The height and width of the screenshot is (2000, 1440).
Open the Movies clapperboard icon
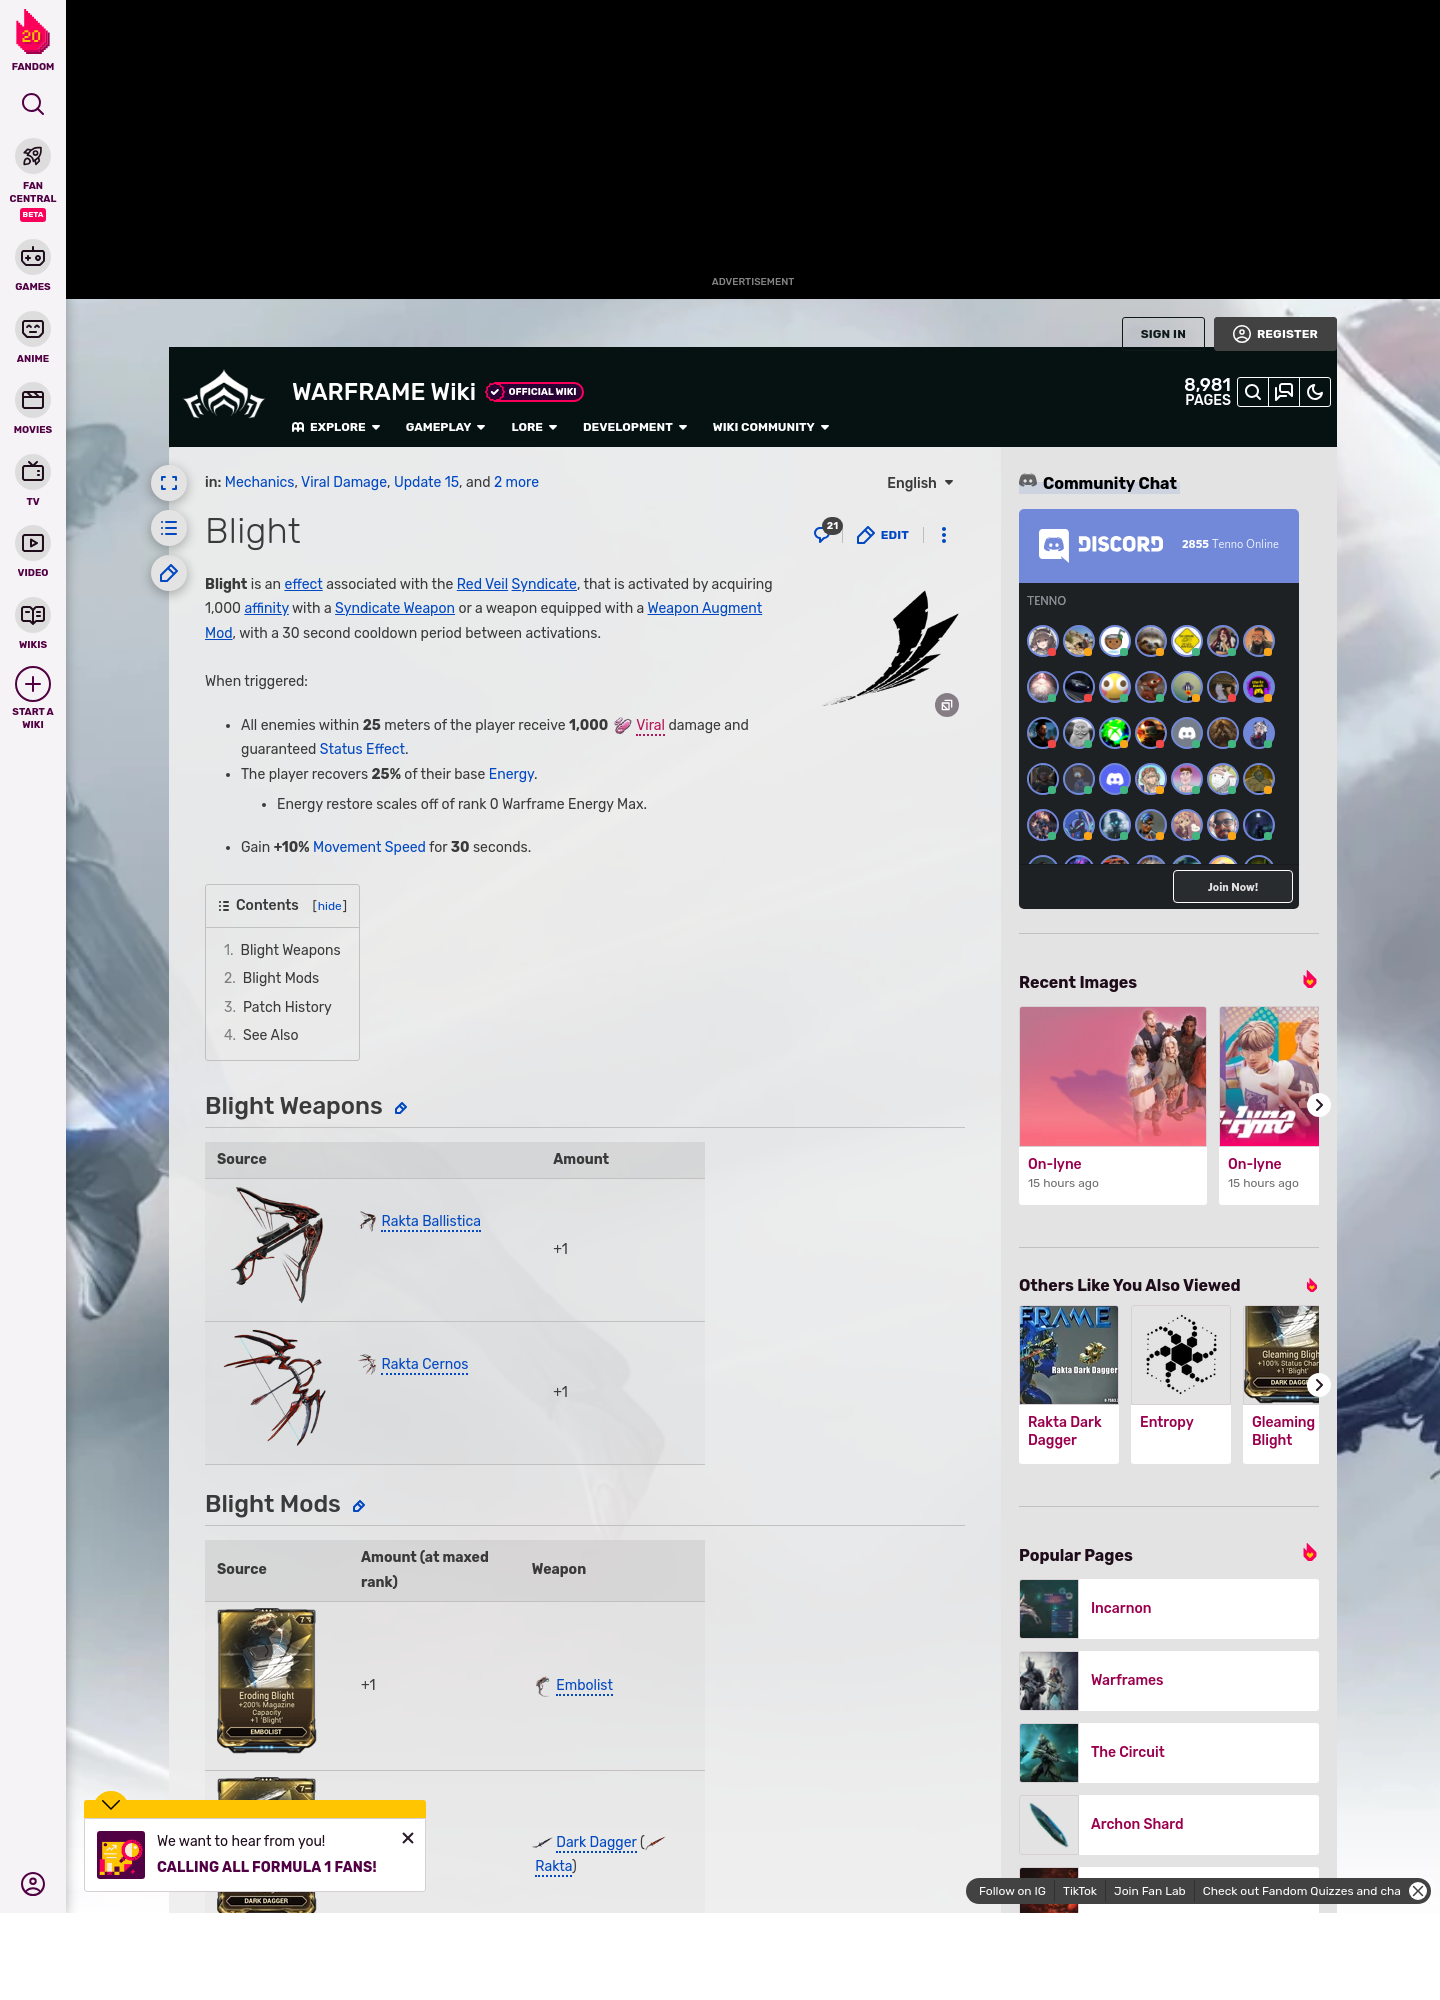coord(33,400)
